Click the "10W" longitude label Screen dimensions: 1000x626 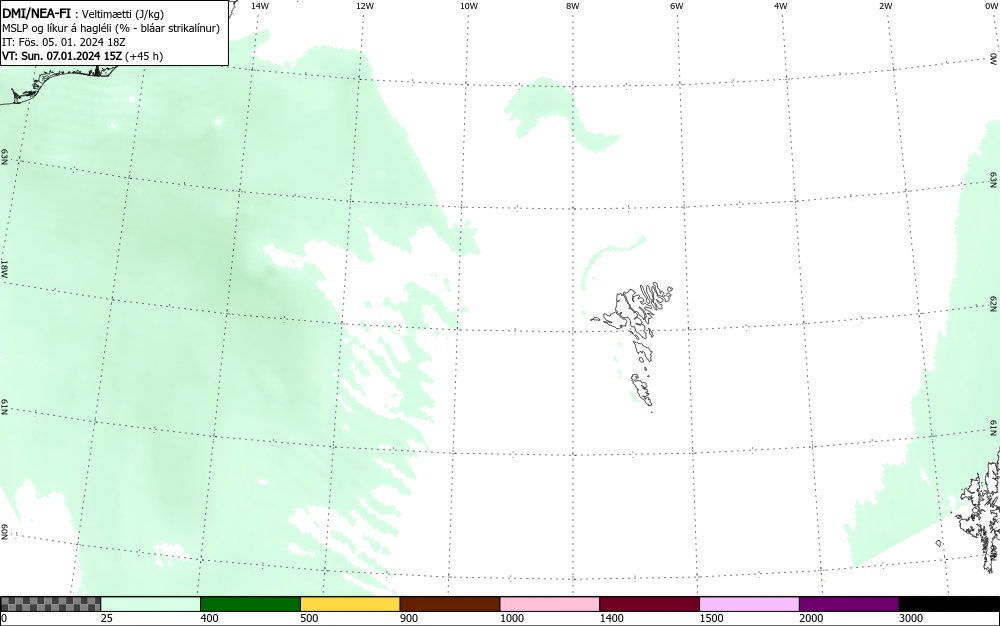click(469, 6)
